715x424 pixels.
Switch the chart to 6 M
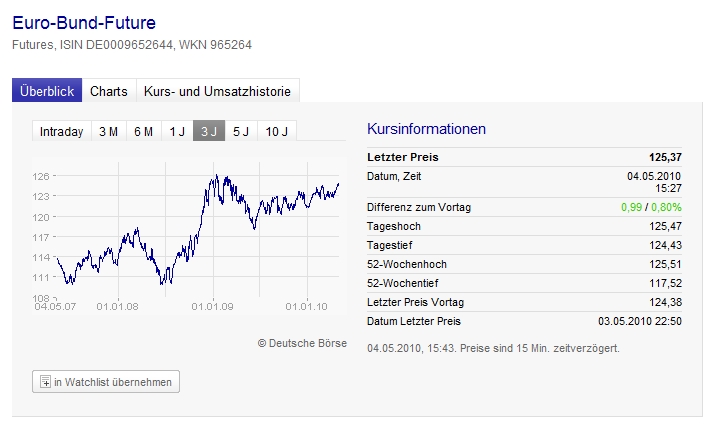[143, 132]
